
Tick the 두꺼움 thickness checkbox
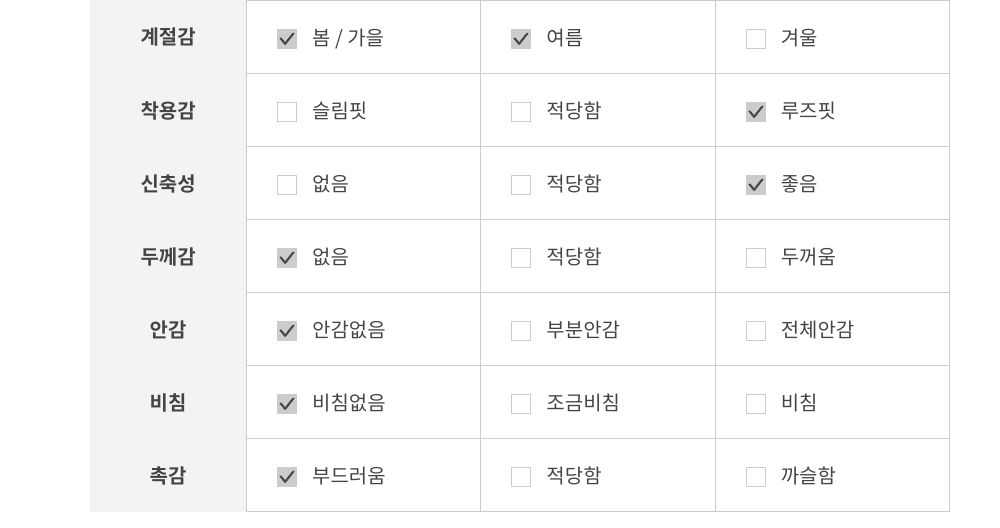click(756, 258)
